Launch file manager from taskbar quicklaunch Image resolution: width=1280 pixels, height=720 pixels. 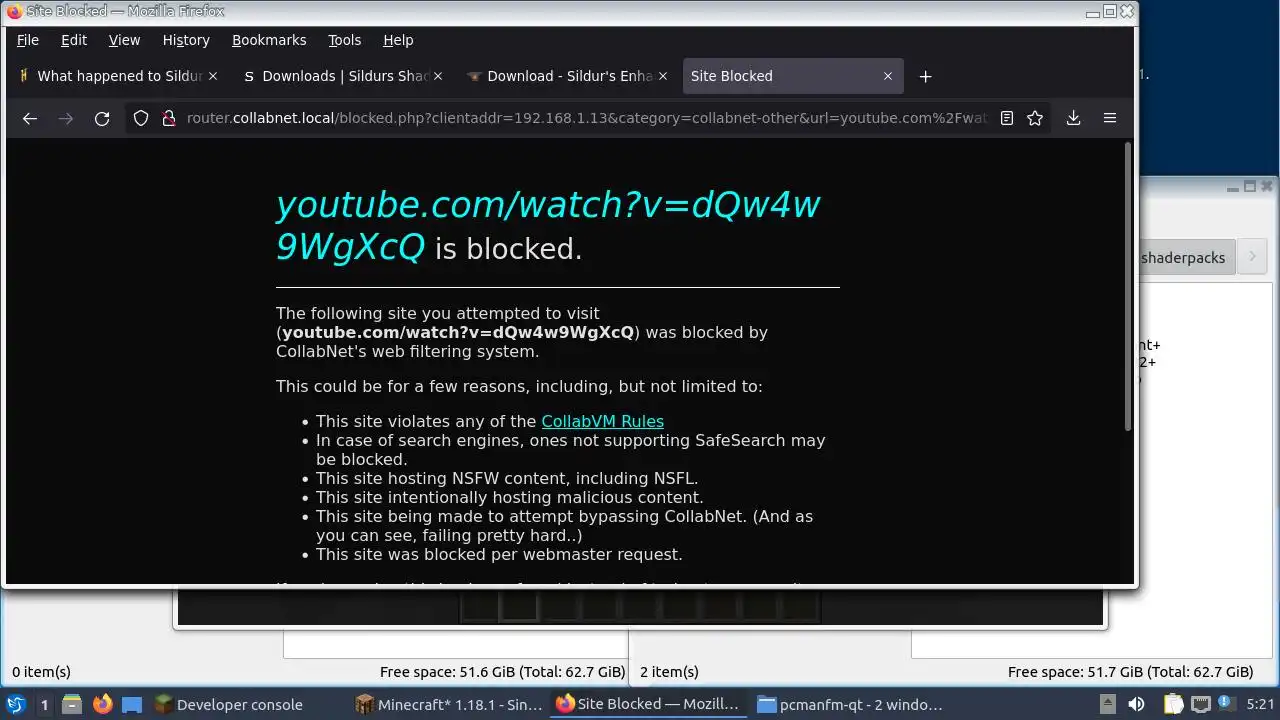72,704
